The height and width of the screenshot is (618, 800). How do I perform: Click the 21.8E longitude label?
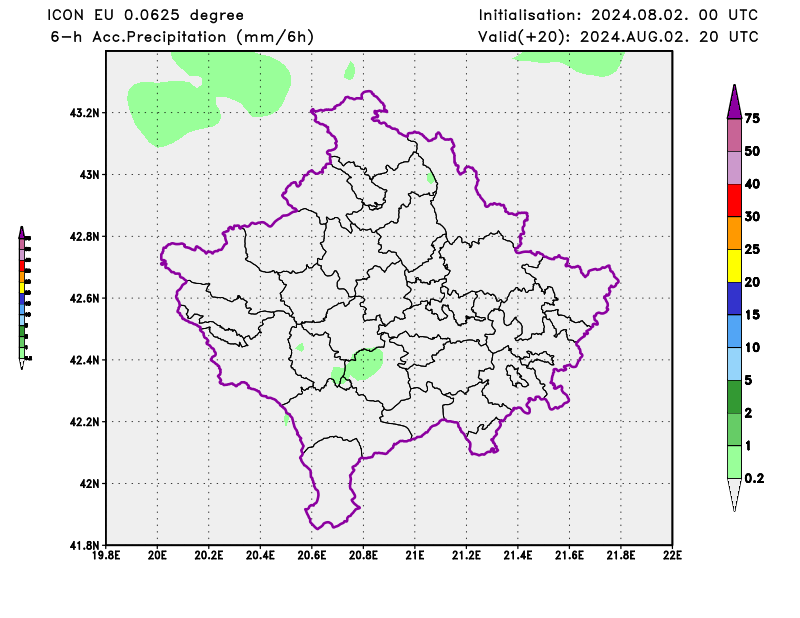pyautogui.click(x=621, y=555)
